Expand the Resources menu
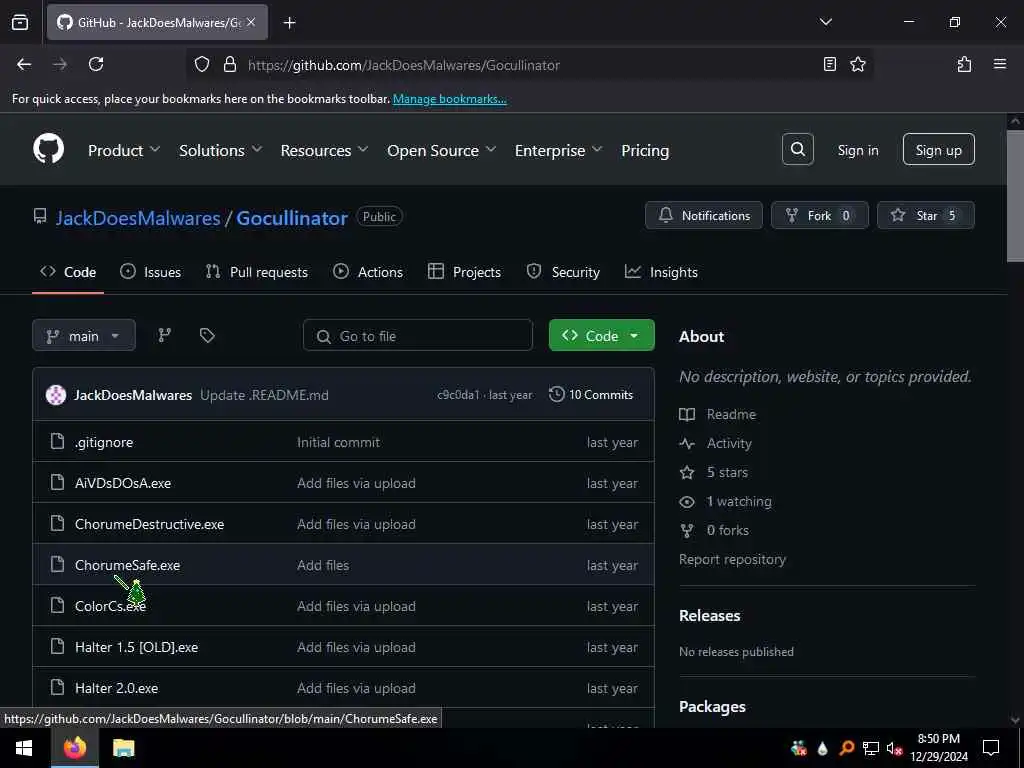Image resolution: width=1024 pixels, height=768 pixels. (325, 150)
